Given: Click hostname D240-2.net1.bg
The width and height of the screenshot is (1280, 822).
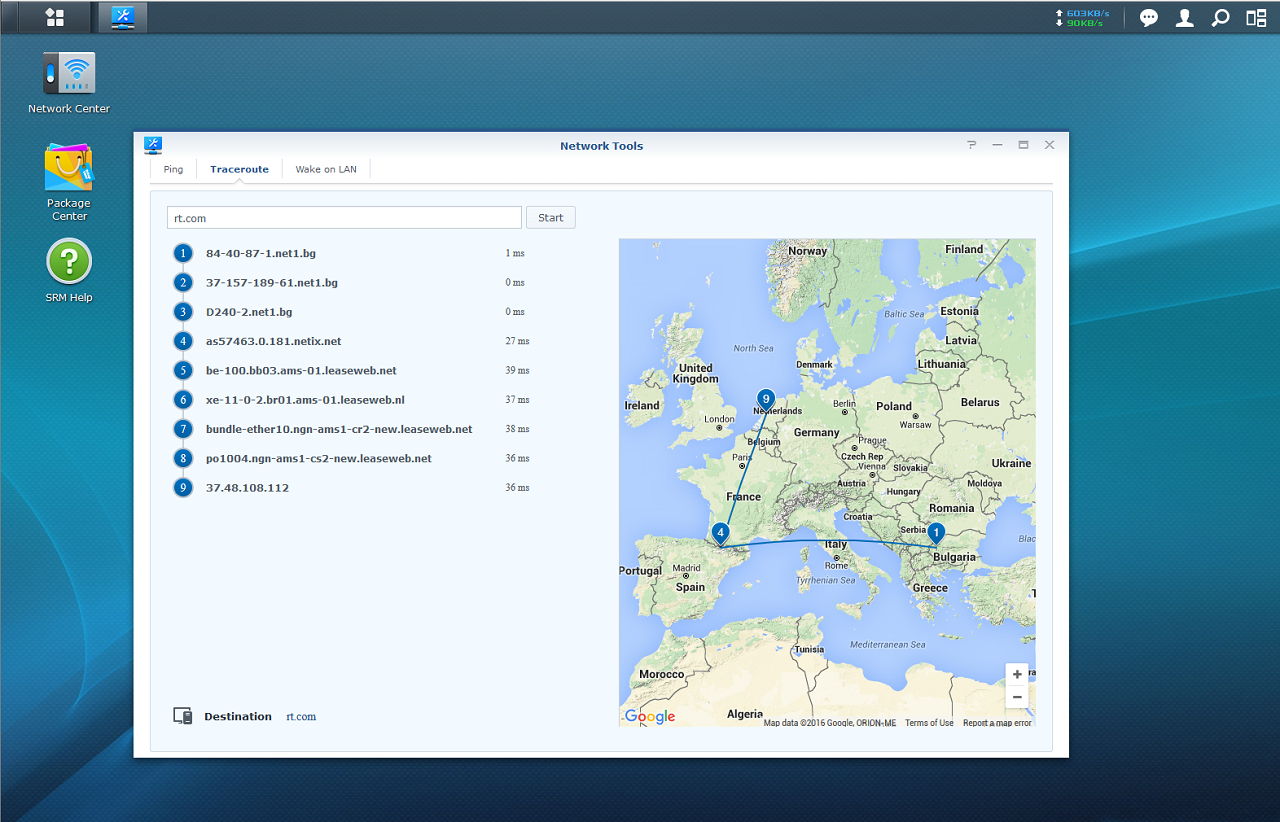Looking at the screenshot, I should coord(249,312).
